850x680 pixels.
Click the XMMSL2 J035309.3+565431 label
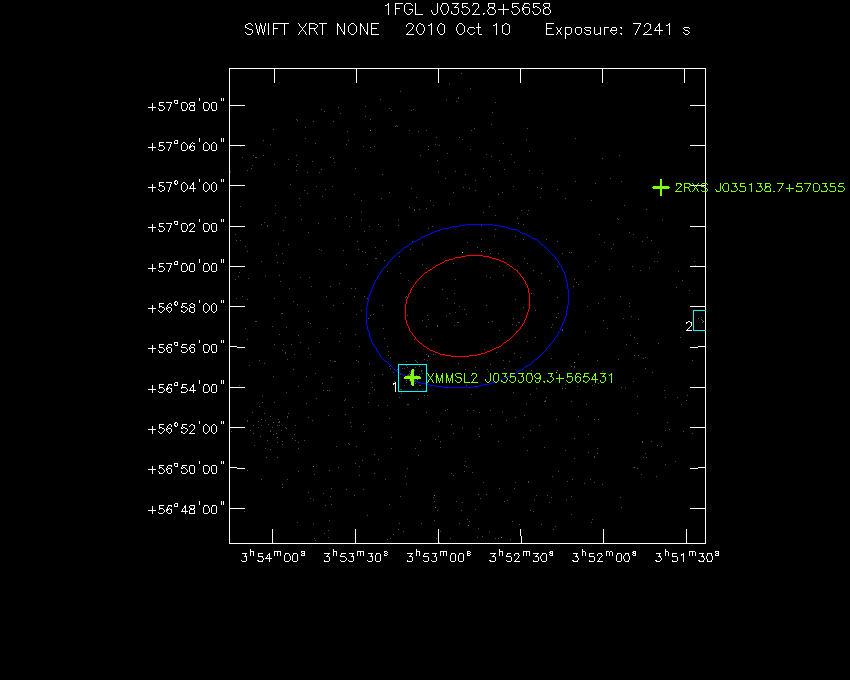(x=520, y=378)
